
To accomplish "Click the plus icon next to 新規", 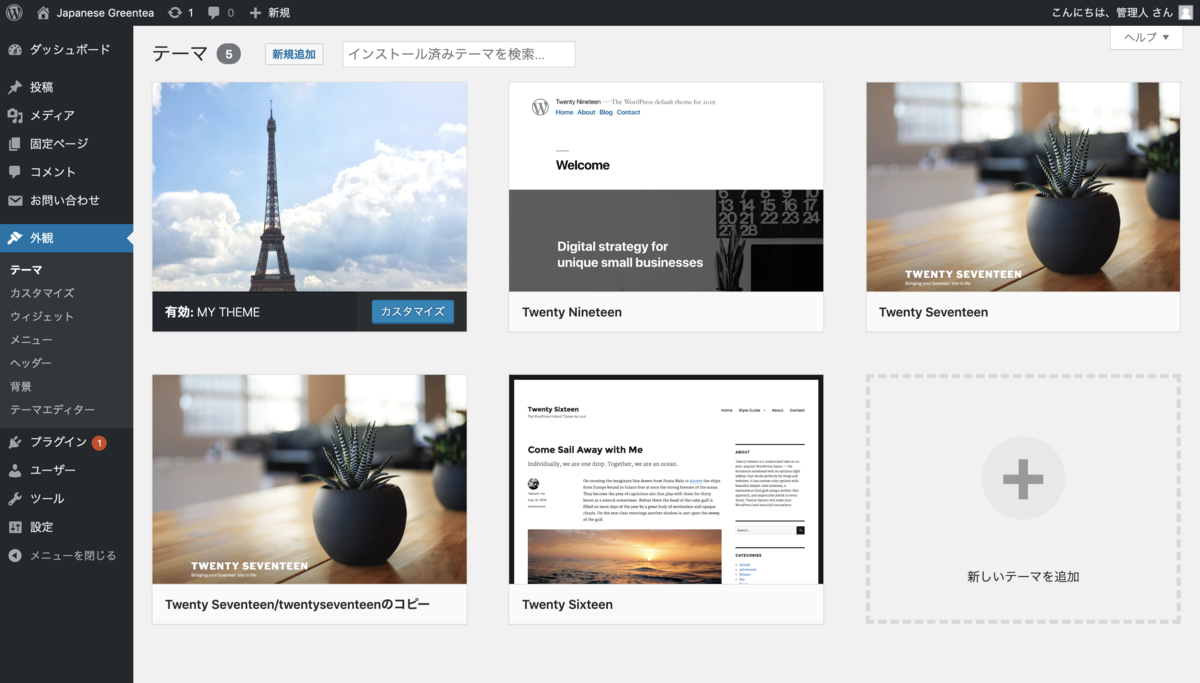I will point(255,13).
